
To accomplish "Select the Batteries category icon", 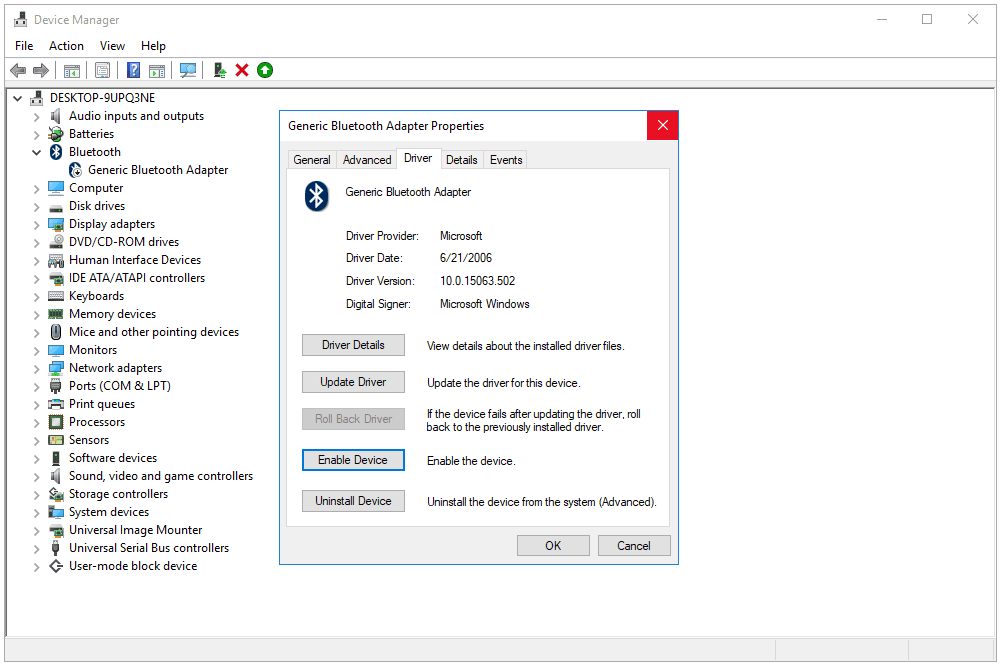I will pyautogui.click(x=56, y=134).
